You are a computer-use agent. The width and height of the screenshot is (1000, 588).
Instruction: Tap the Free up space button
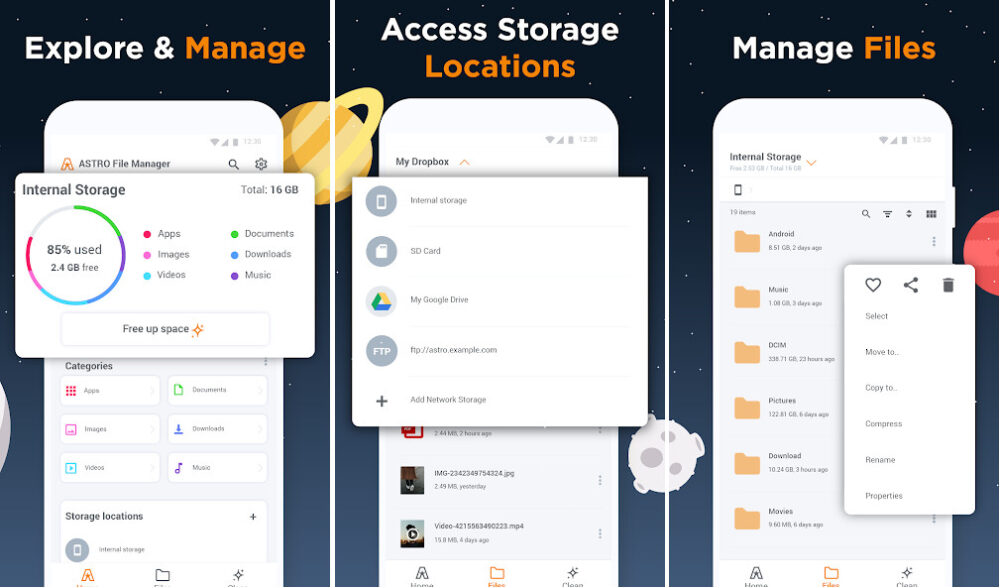(x=165, y=328)
